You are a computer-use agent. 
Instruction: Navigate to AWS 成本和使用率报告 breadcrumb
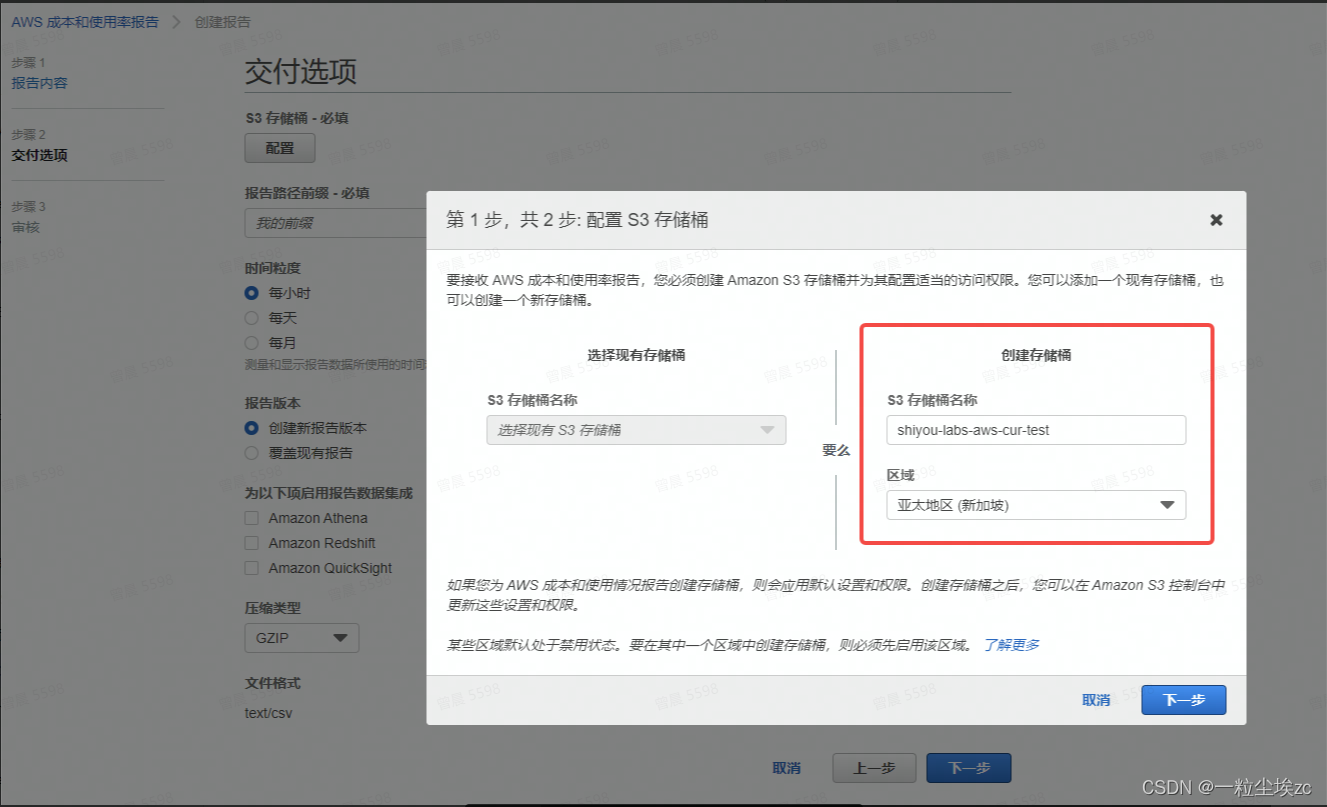click(x=86, y=20)
